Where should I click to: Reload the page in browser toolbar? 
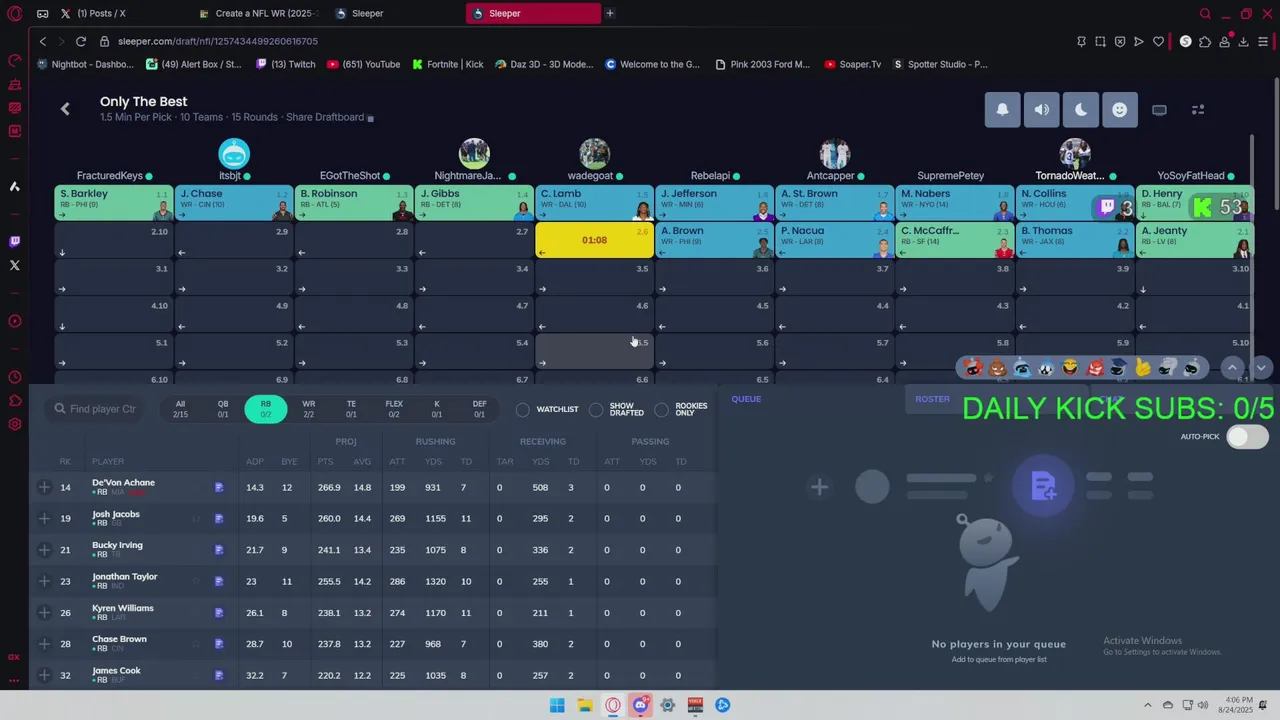[80, 41]
